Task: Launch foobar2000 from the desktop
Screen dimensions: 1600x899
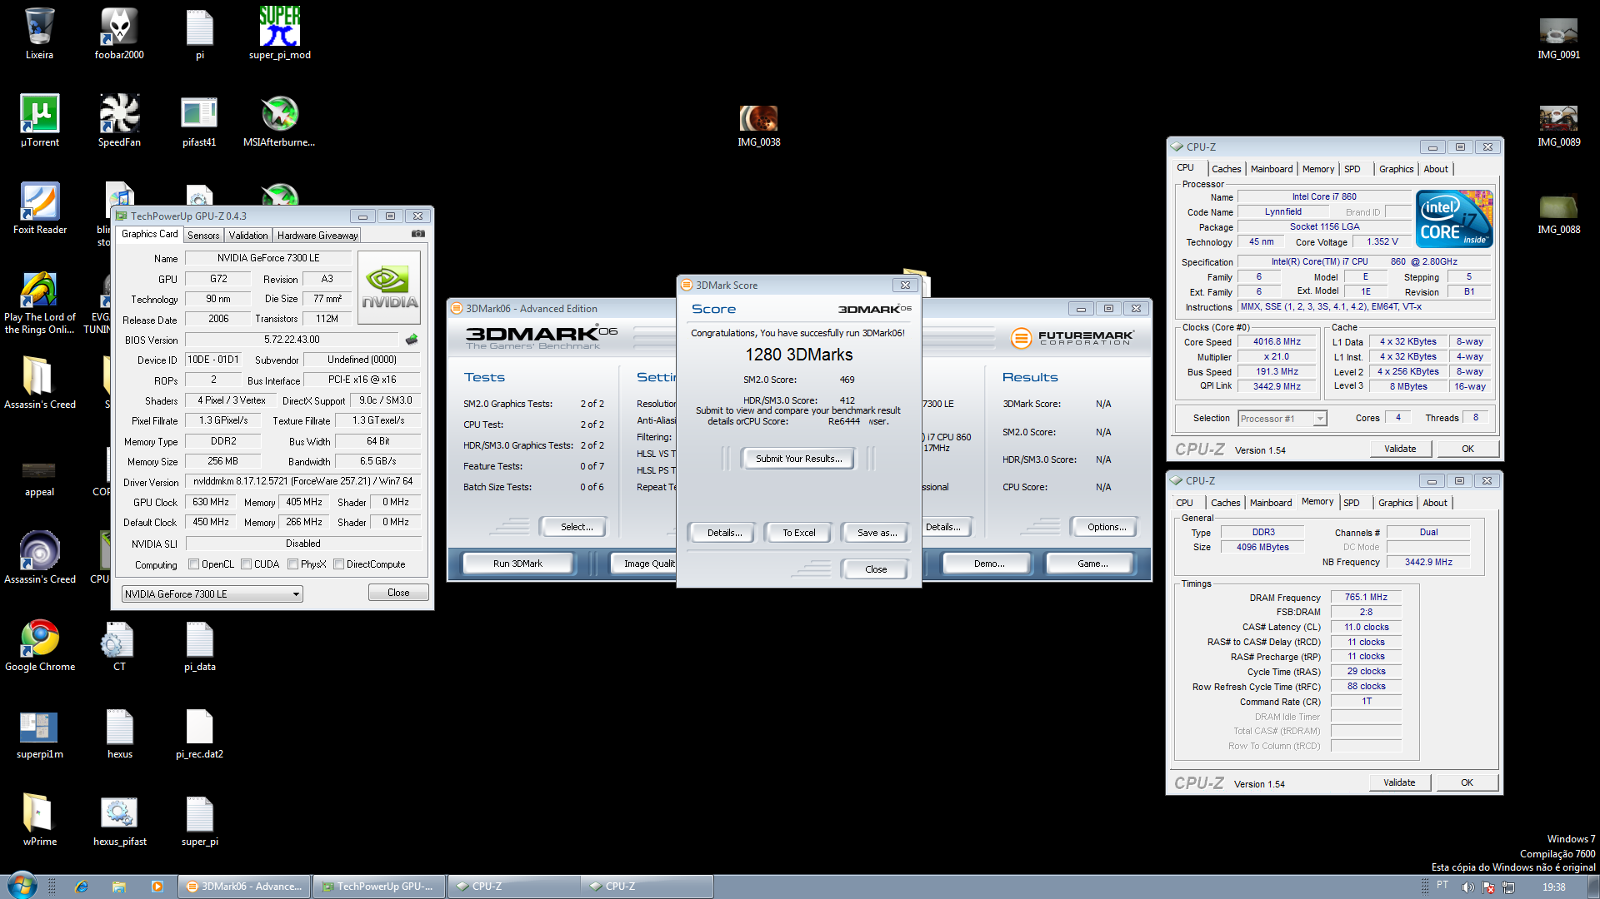Action: (119, 33)
